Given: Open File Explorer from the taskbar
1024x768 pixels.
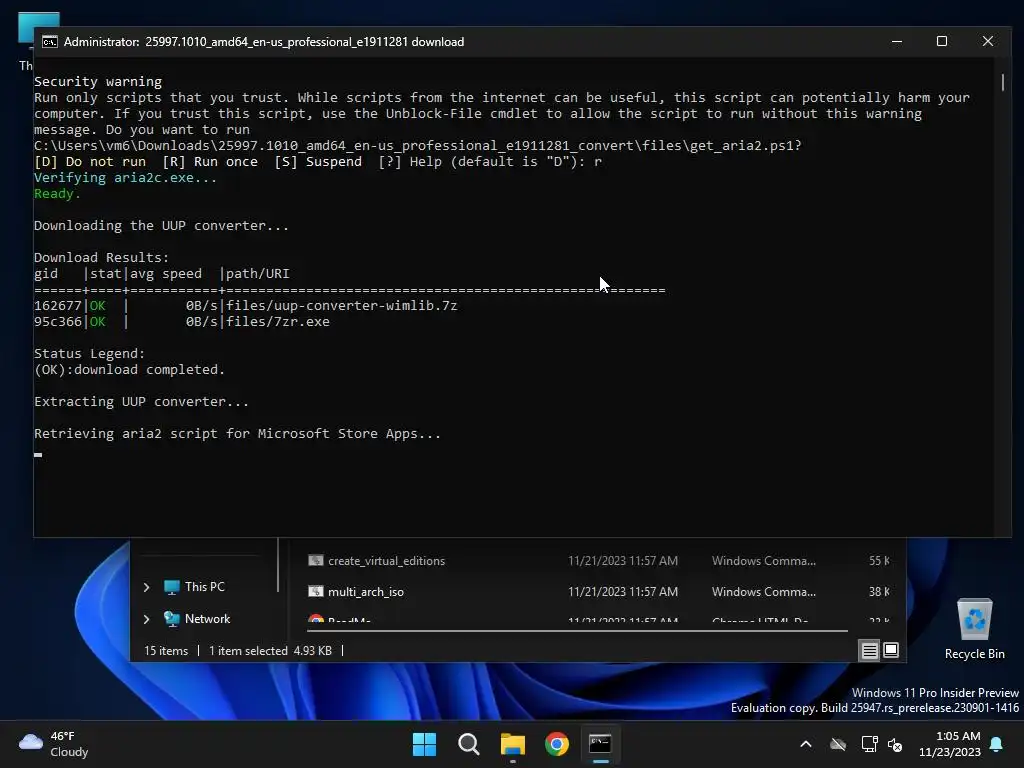Looking at the screenshot, I should (513, 744).
